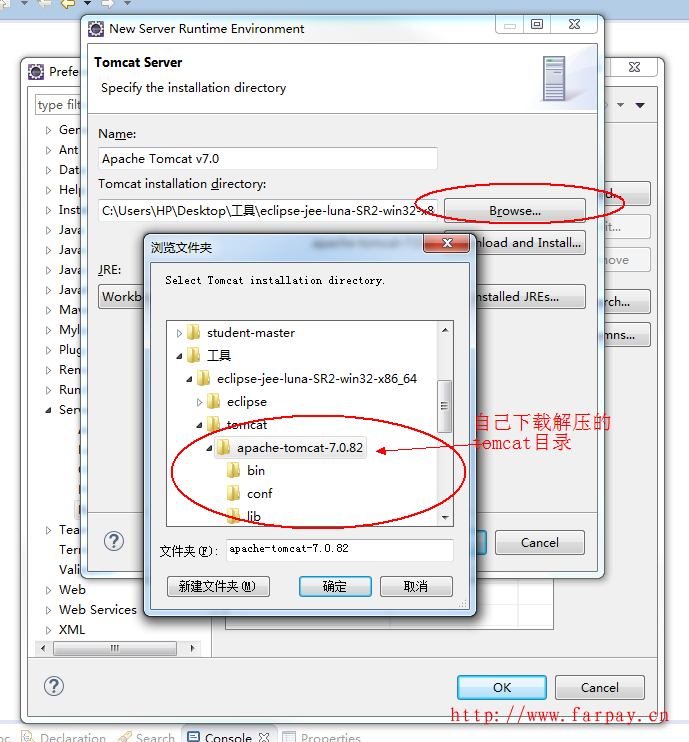Click the folder tree vertical scrollbar thumb
This screenshot has width=689, height=742.
tap(444, 406)
